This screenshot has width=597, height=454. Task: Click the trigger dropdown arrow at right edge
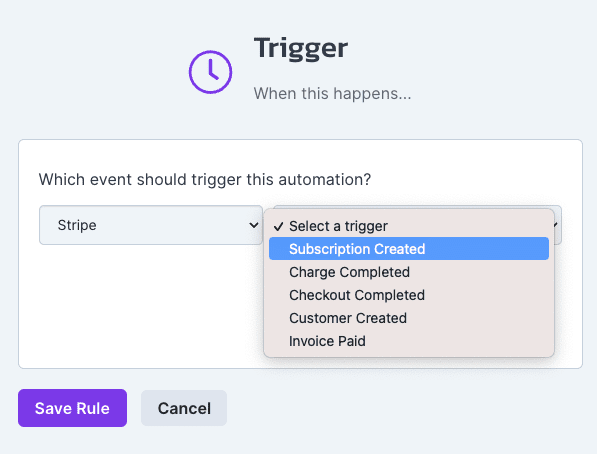[557, 225]
